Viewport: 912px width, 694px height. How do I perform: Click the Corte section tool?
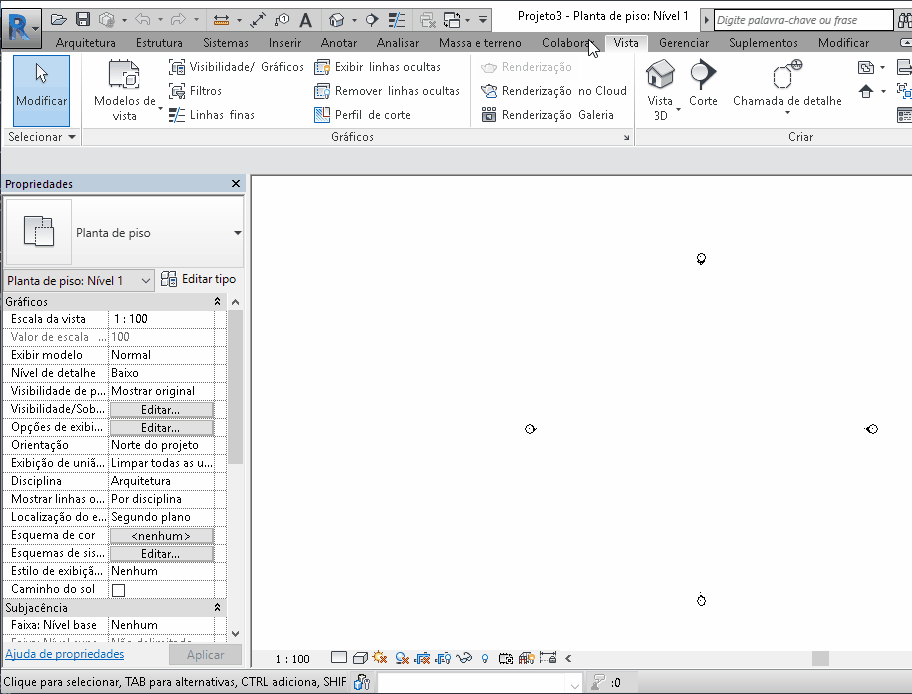(x=703, y=83)
